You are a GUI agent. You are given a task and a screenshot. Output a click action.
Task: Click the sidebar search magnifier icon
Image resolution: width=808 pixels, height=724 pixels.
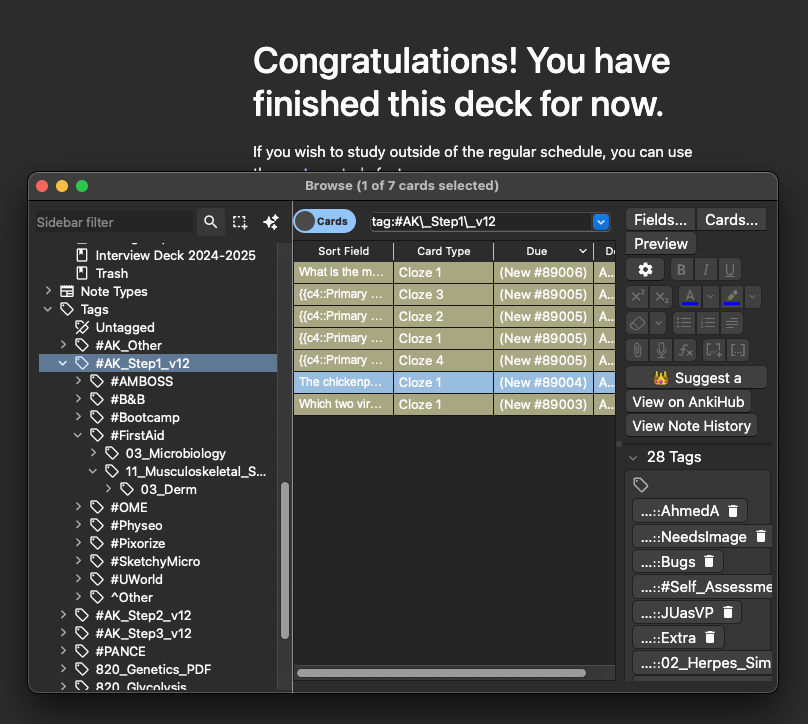210,222
